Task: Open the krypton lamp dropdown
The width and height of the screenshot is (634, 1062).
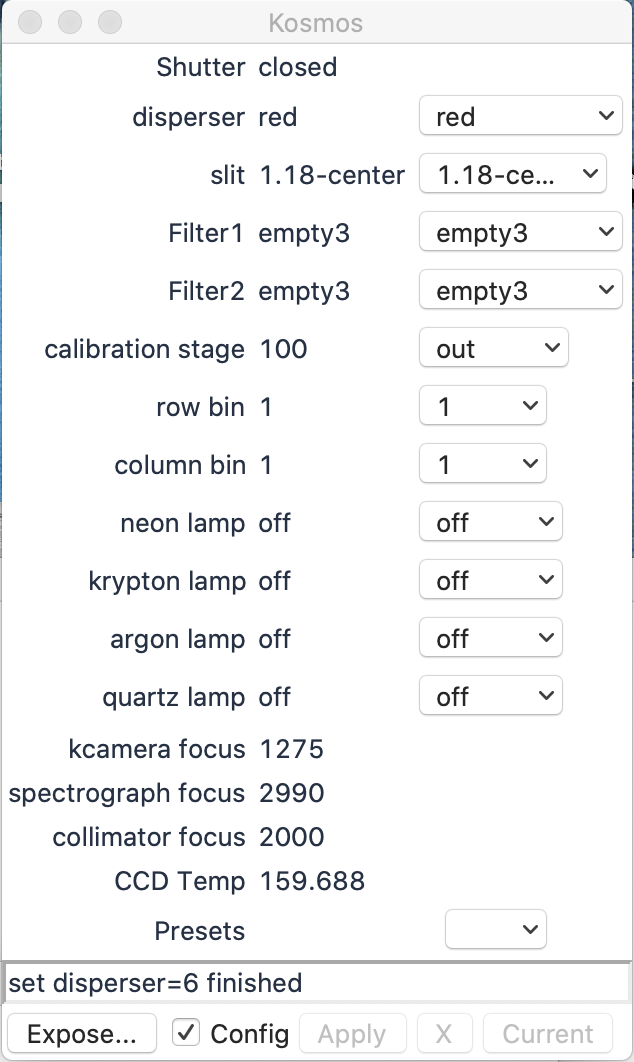Action: pyautogui.click(x=490, y=581)
